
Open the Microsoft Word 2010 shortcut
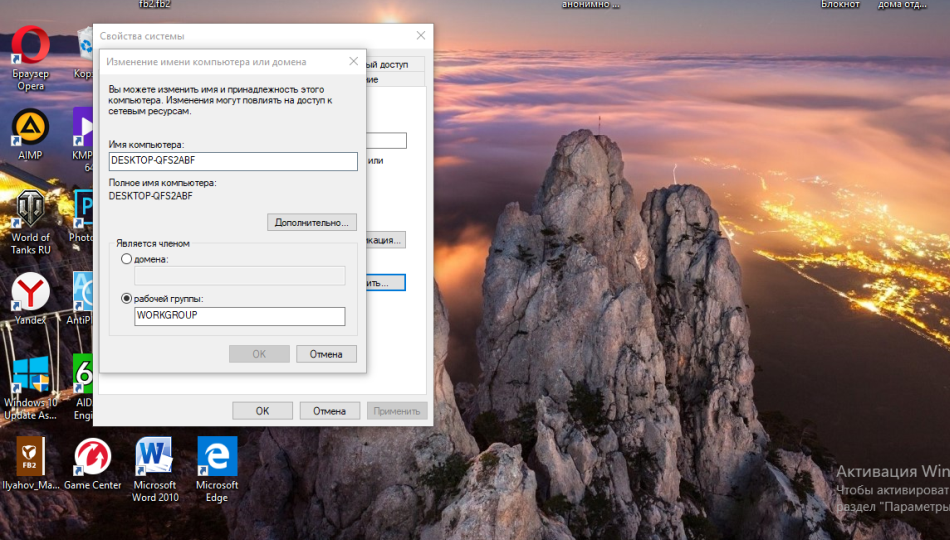point(155,458)
